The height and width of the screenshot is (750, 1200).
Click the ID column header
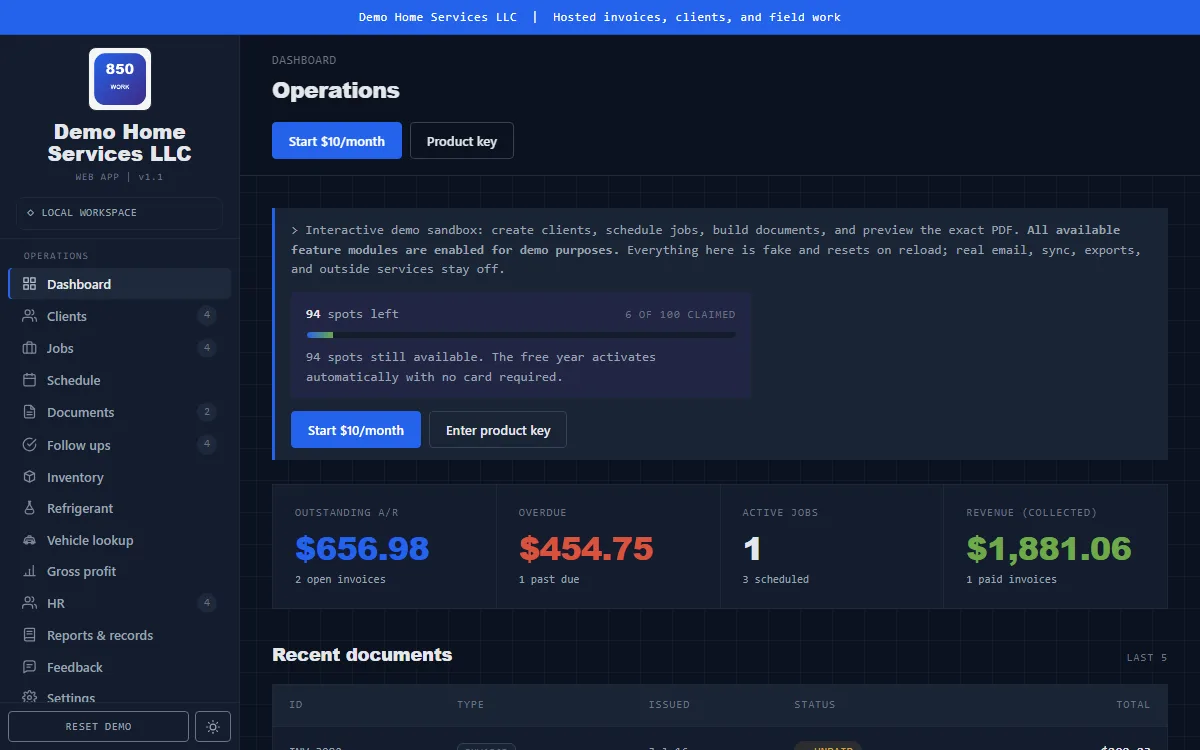coord(296,705)
